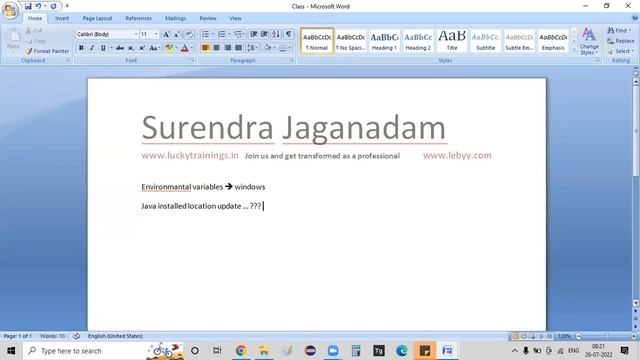Toggle show paragraph marks
The width and height of the screenshot is (640, 360).
point(288,34)
